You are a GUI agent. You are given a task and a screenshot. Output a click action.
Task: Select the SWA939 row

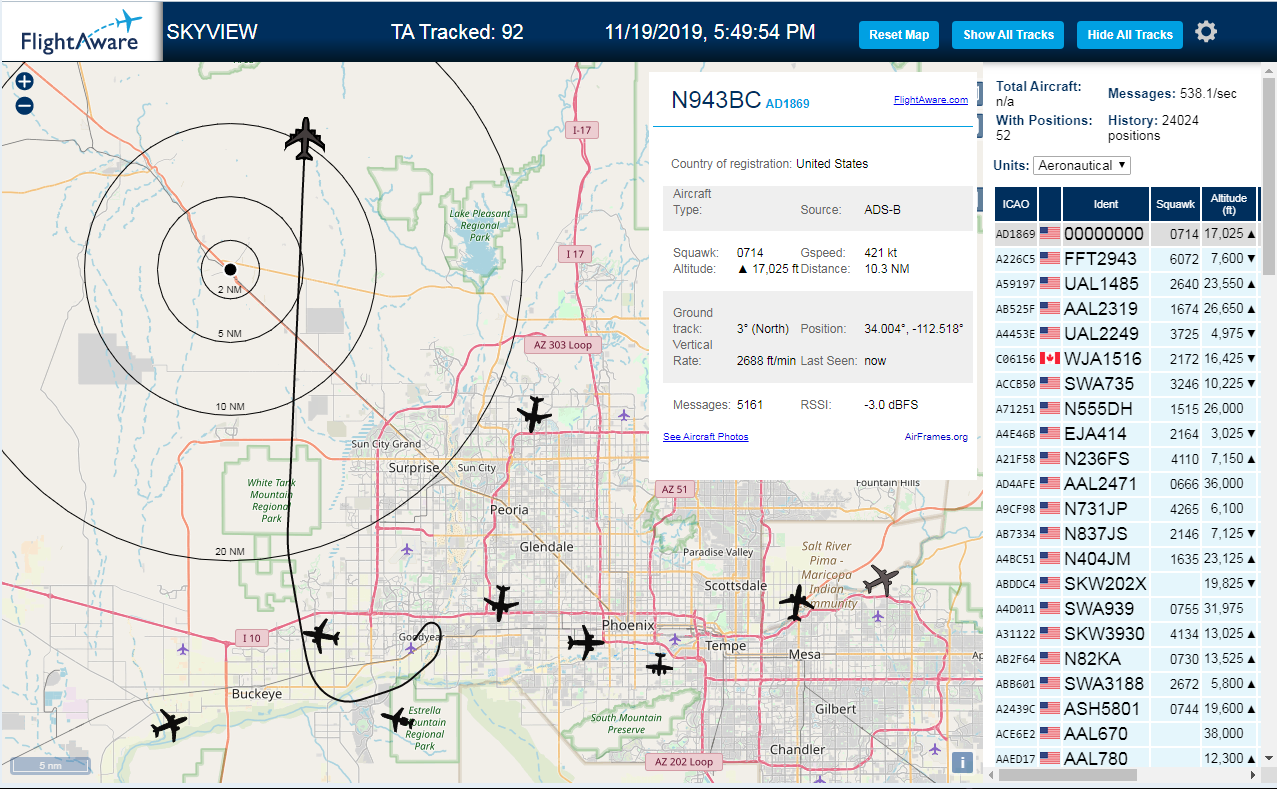tap(1125, 608)
